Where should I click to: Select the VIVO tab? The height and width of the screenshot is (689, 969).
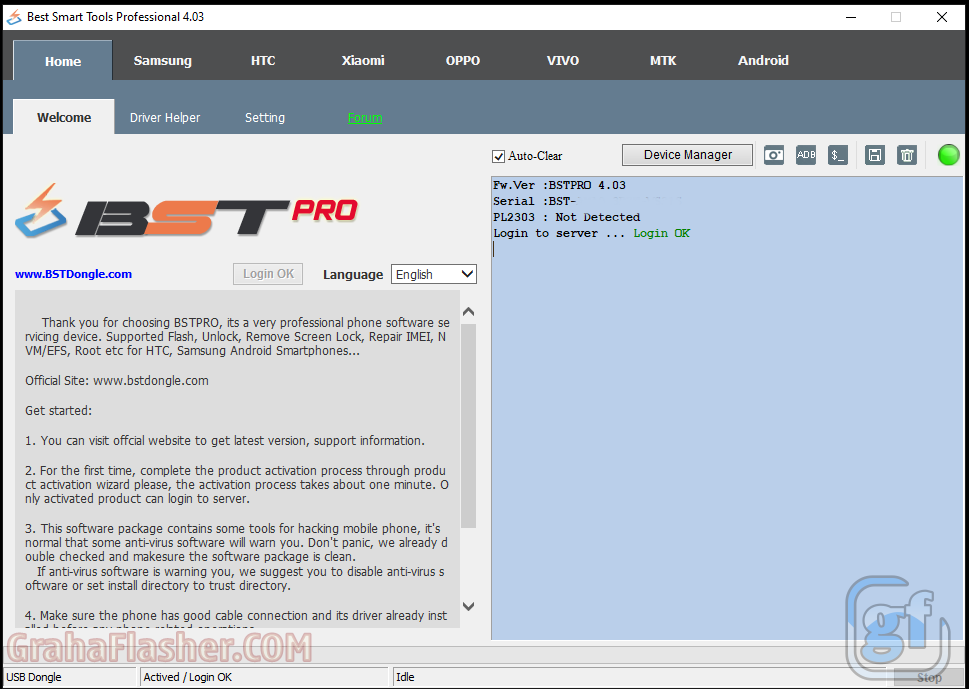(x=563, y=61)
